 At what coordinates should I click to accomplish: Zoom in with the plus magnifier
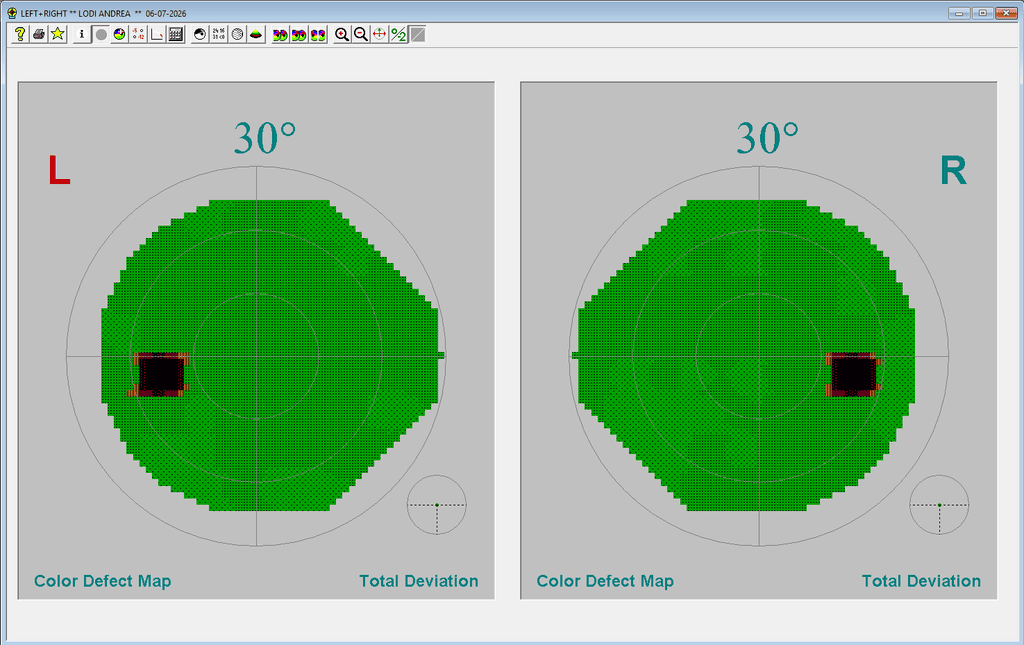coord(342,35)
